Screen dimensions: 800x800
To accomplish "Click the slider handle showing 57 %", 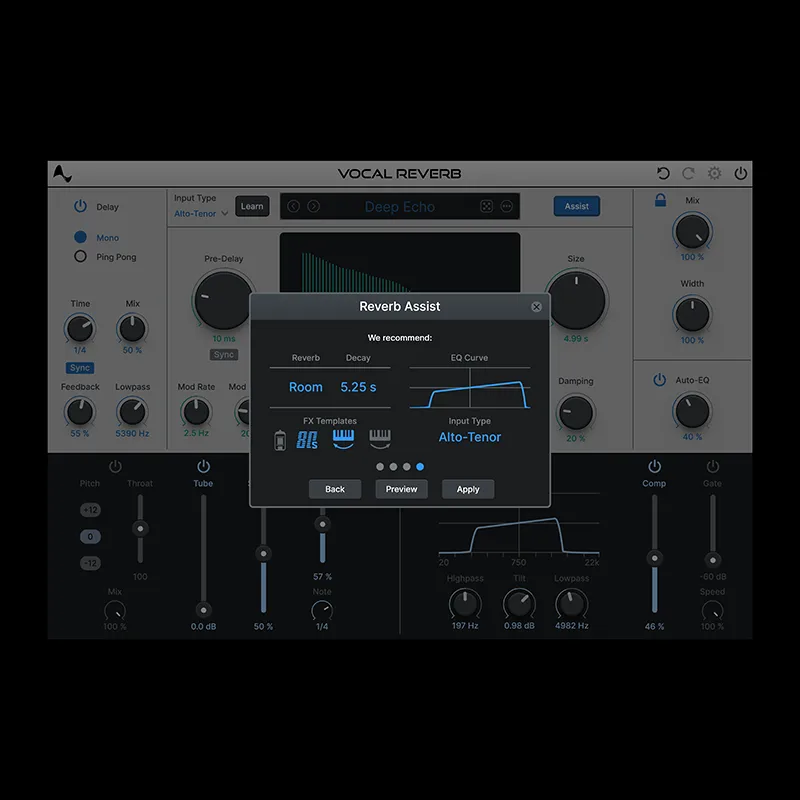I will [x=322, y=523].
